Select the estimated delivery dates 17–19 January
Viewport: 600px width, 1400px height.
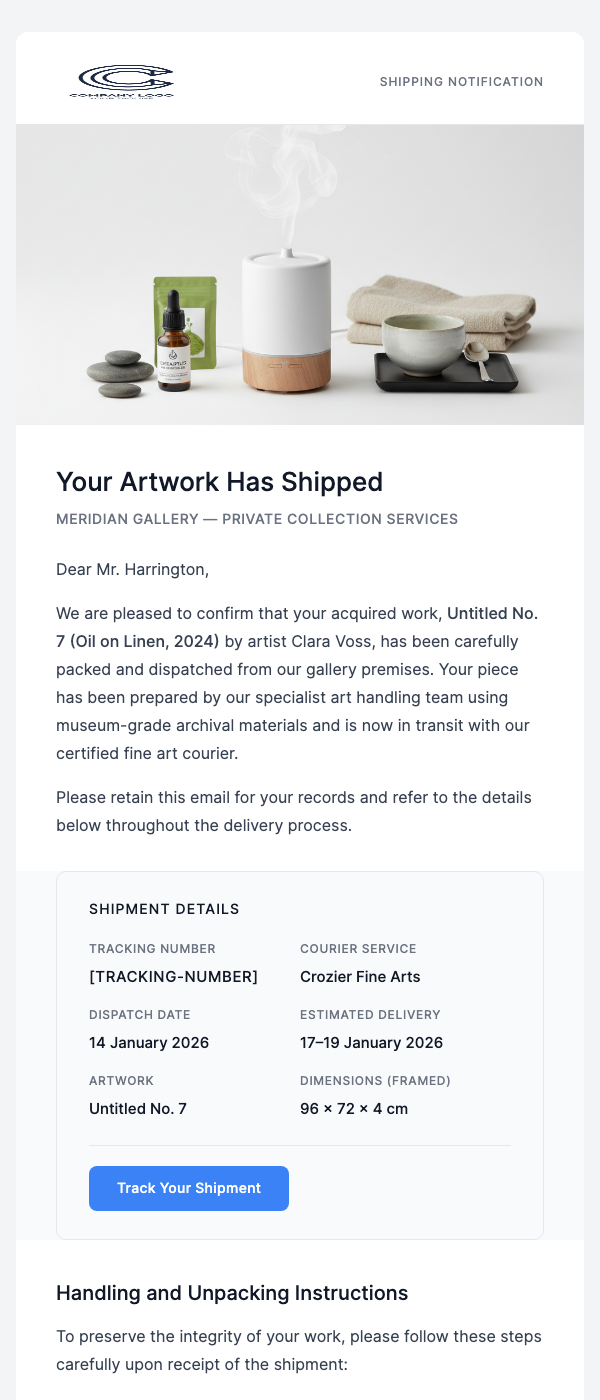pos(371,1042)
